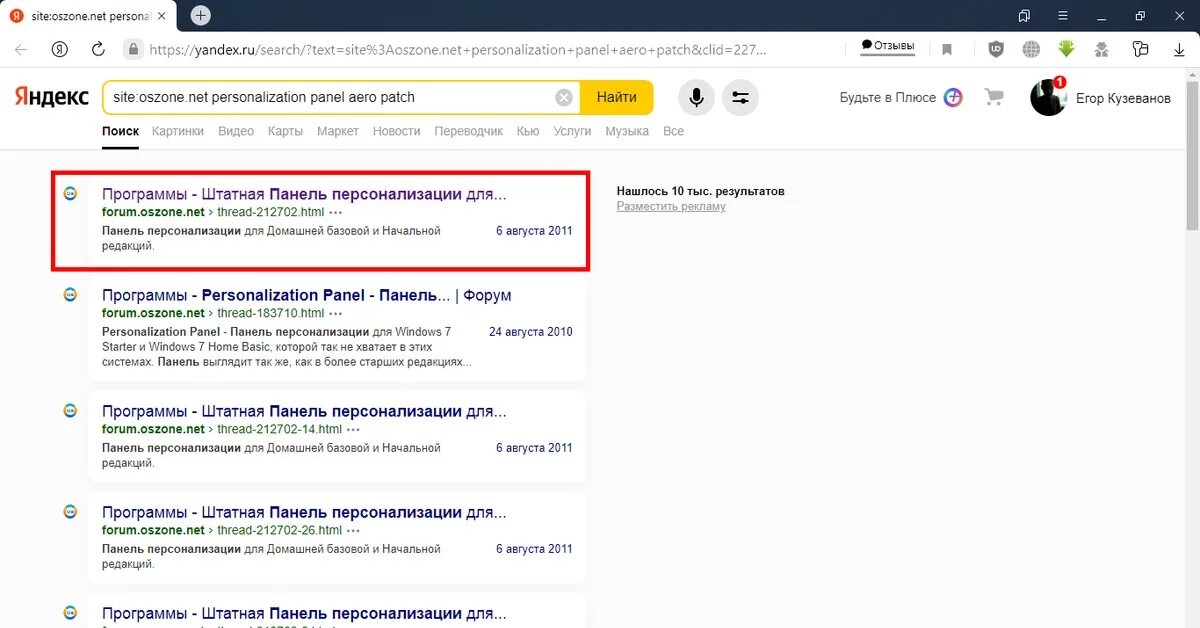The width and height of the screenshot is (1200, 628).
Task: Start voice search with the microphone
Action: tap(696, 98)
